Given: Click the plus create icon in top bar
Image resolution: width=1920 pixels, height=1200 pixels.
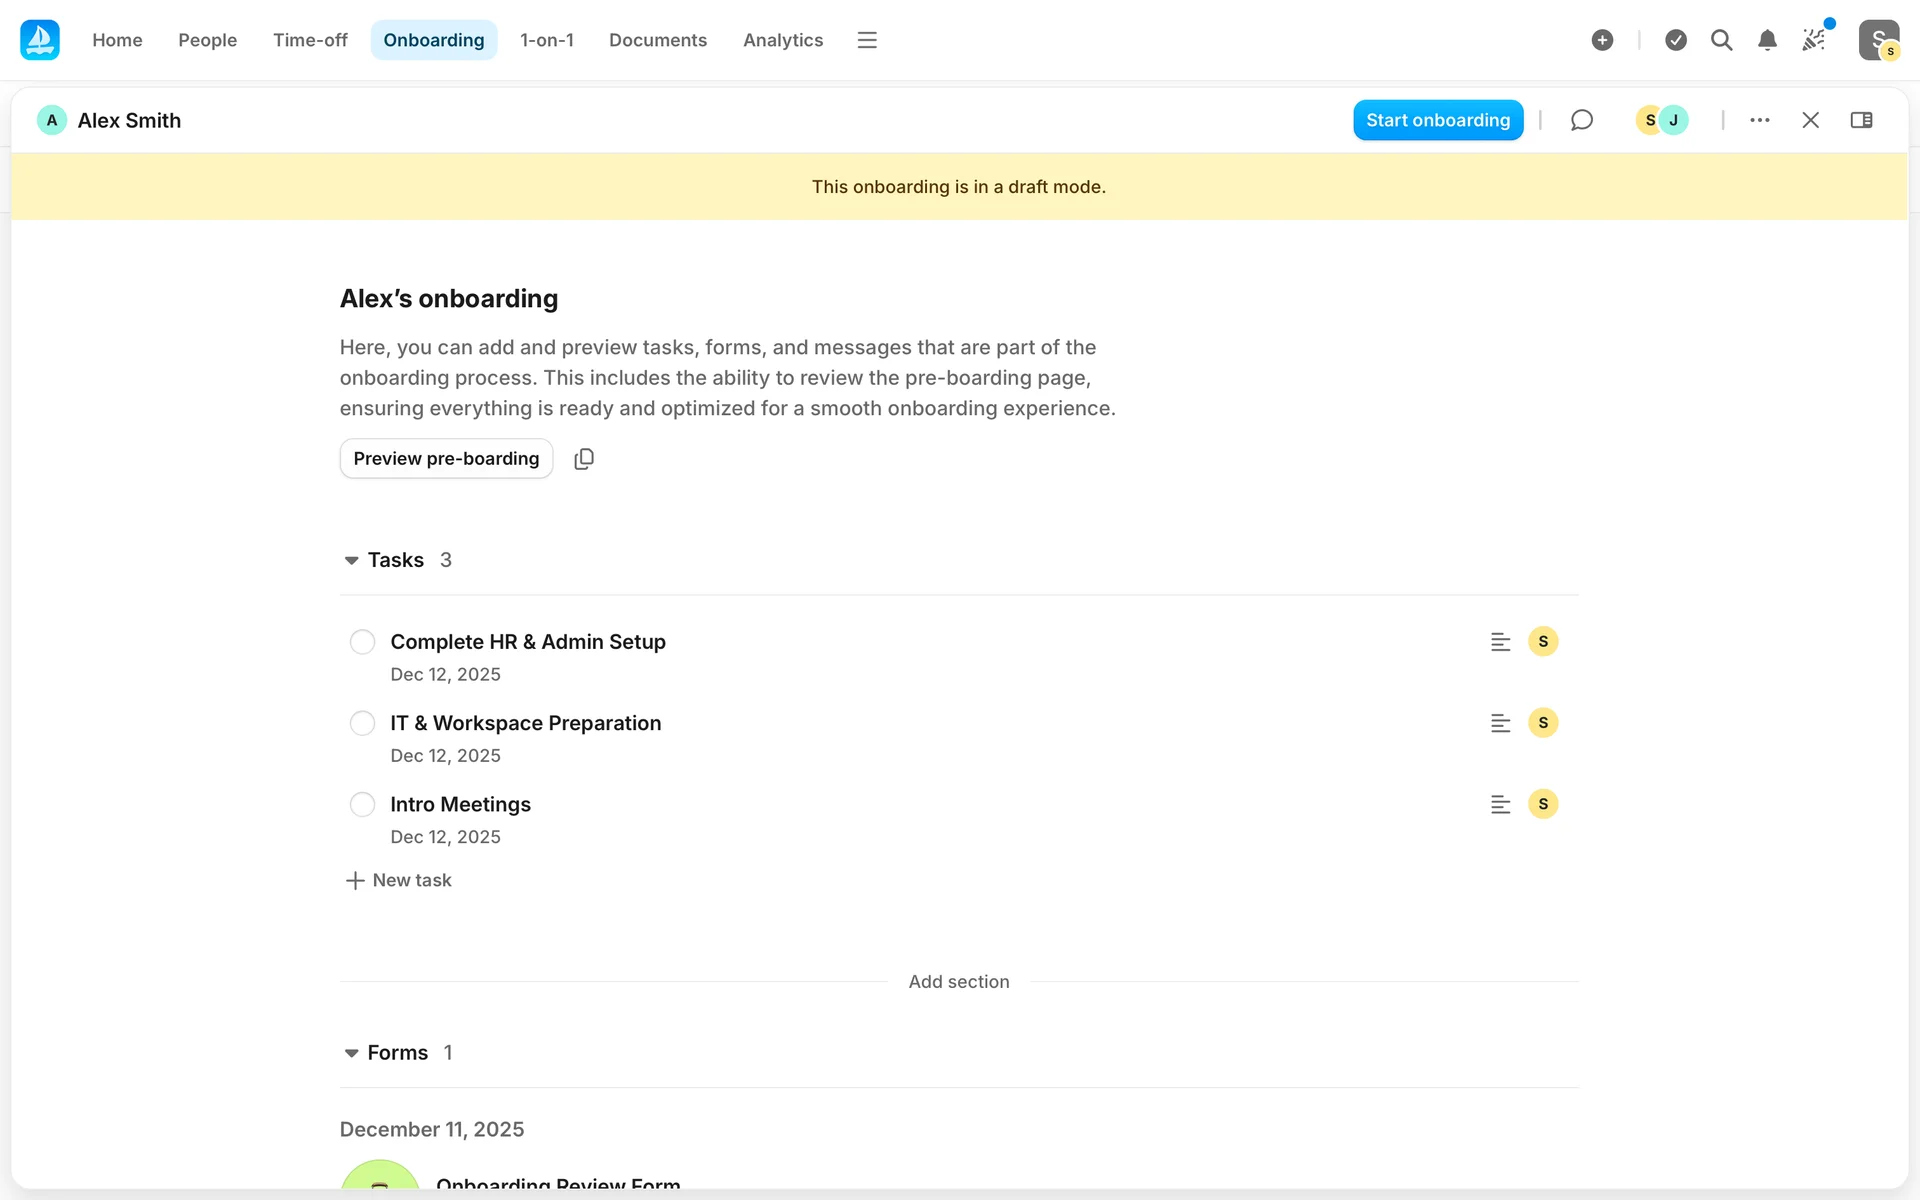Looking at the screenshot, I should 1602,40.
